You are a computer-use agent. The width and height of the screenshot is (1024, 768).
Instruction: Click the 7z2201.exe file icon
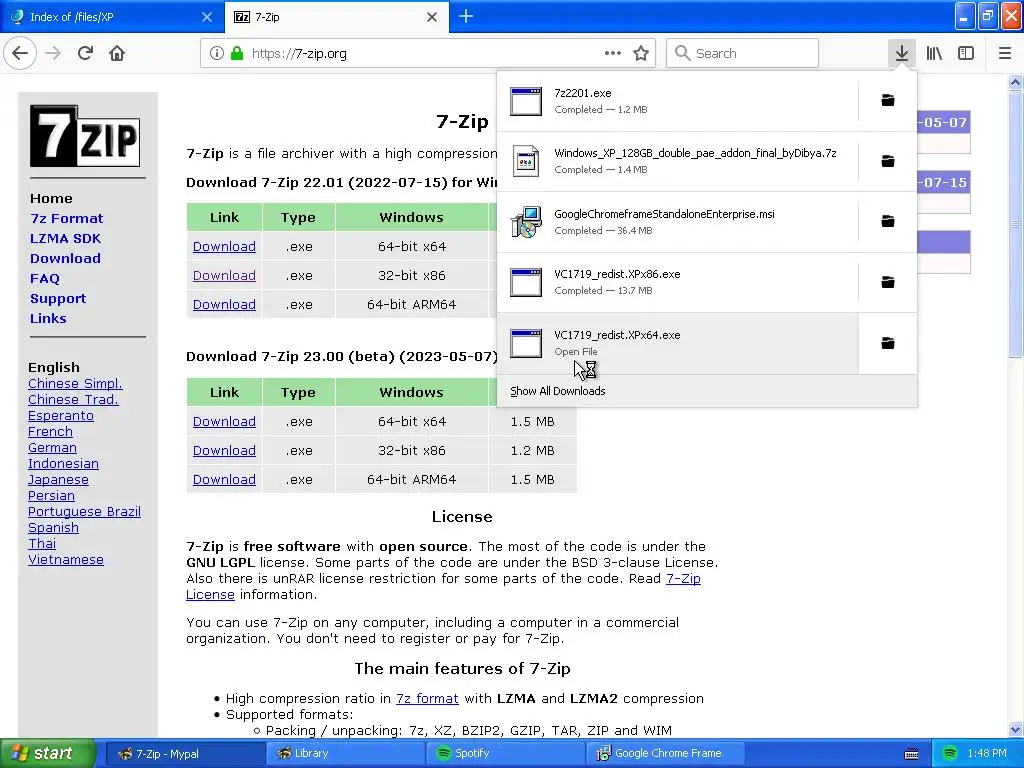tap(526, 101)
